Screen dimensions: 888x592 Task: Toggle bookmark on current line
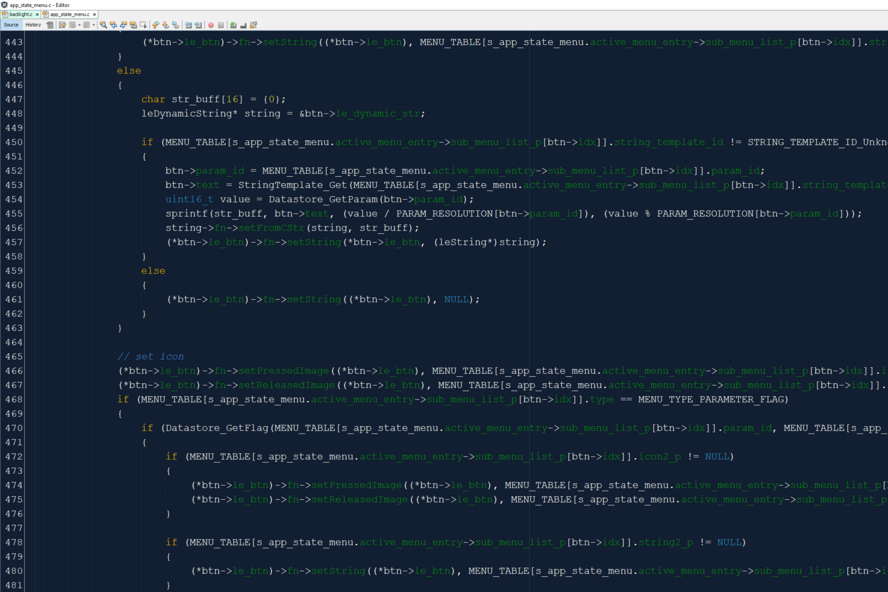tap(176, 25)
